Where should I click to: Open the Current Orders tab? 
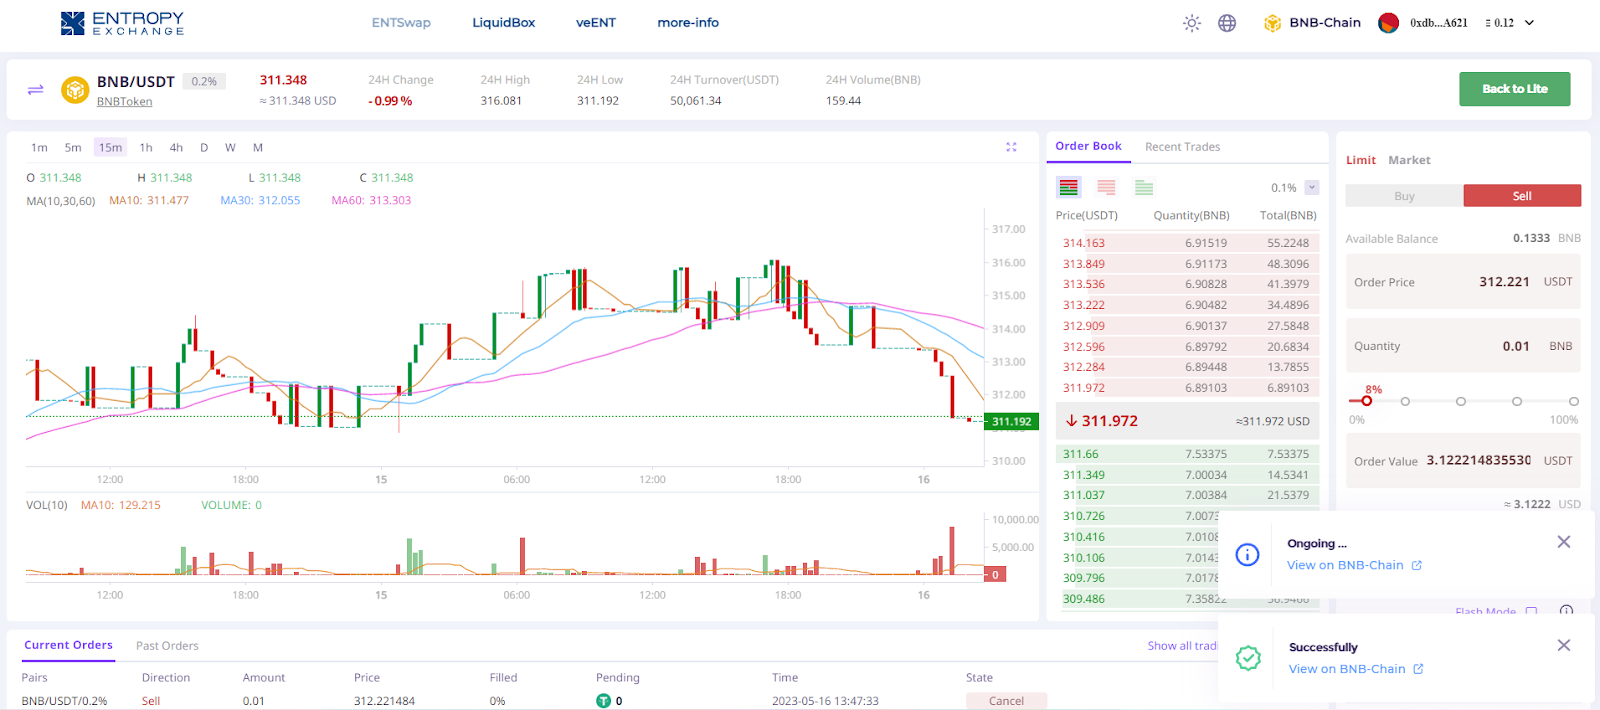coord(68,646)
